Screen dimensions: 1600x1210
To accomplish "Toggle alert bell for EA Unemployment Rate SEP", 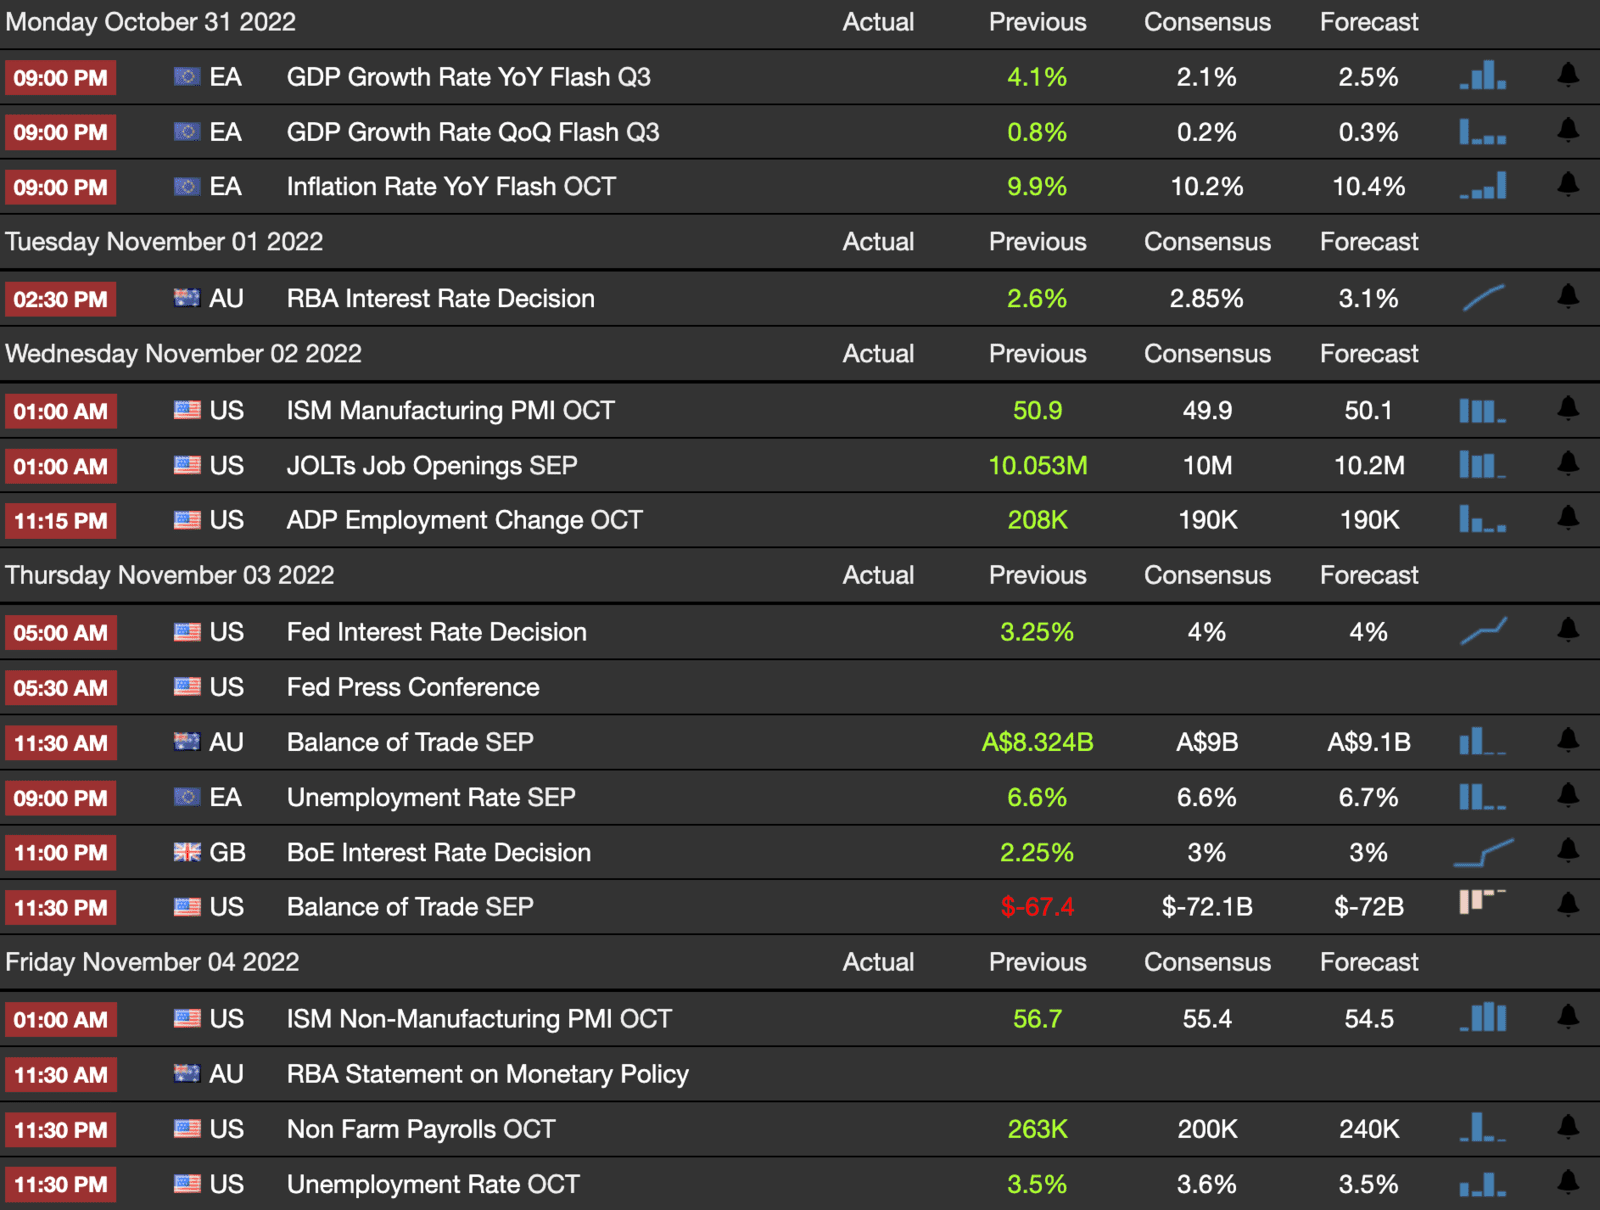I will click(1568, 796).
